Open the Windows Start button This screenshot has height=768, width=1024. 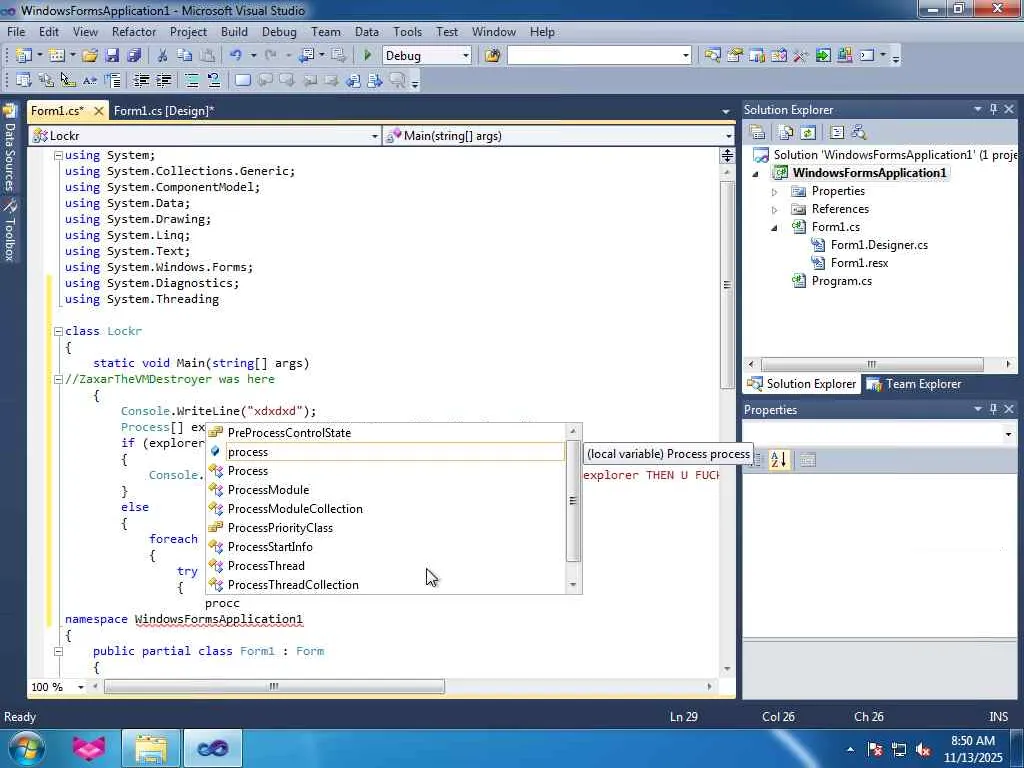[x=25, y=748]
